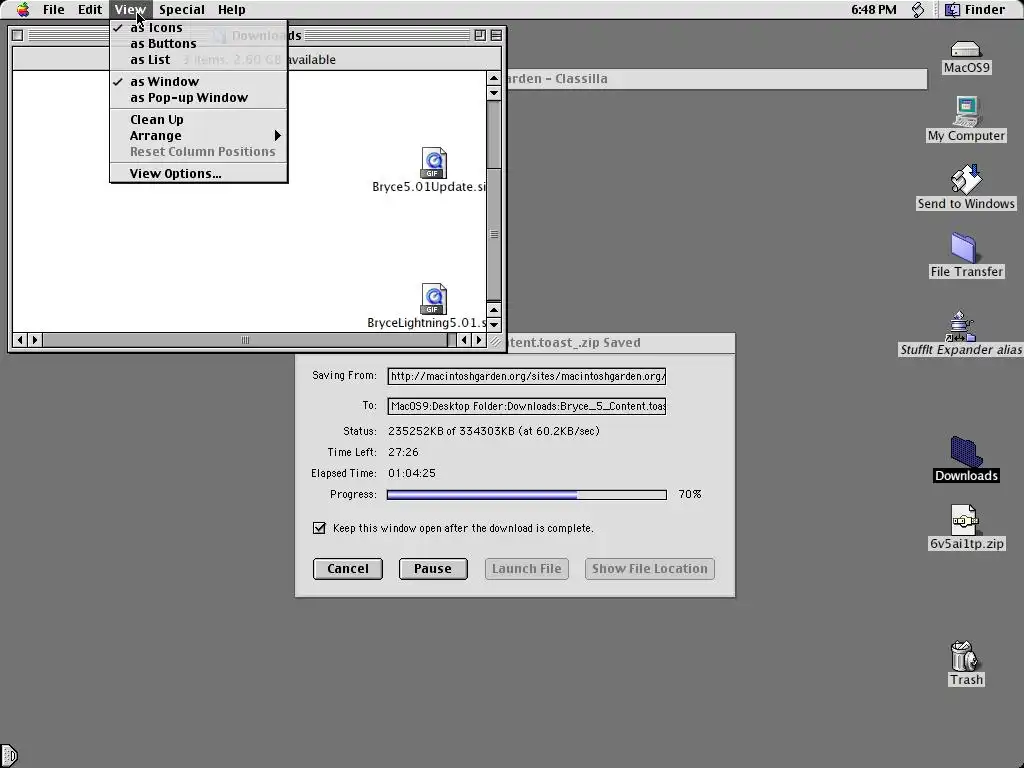Viewport: 1024px width, 768px height.
Task: Open the Apple menu icon
Action: coord(23,9)
